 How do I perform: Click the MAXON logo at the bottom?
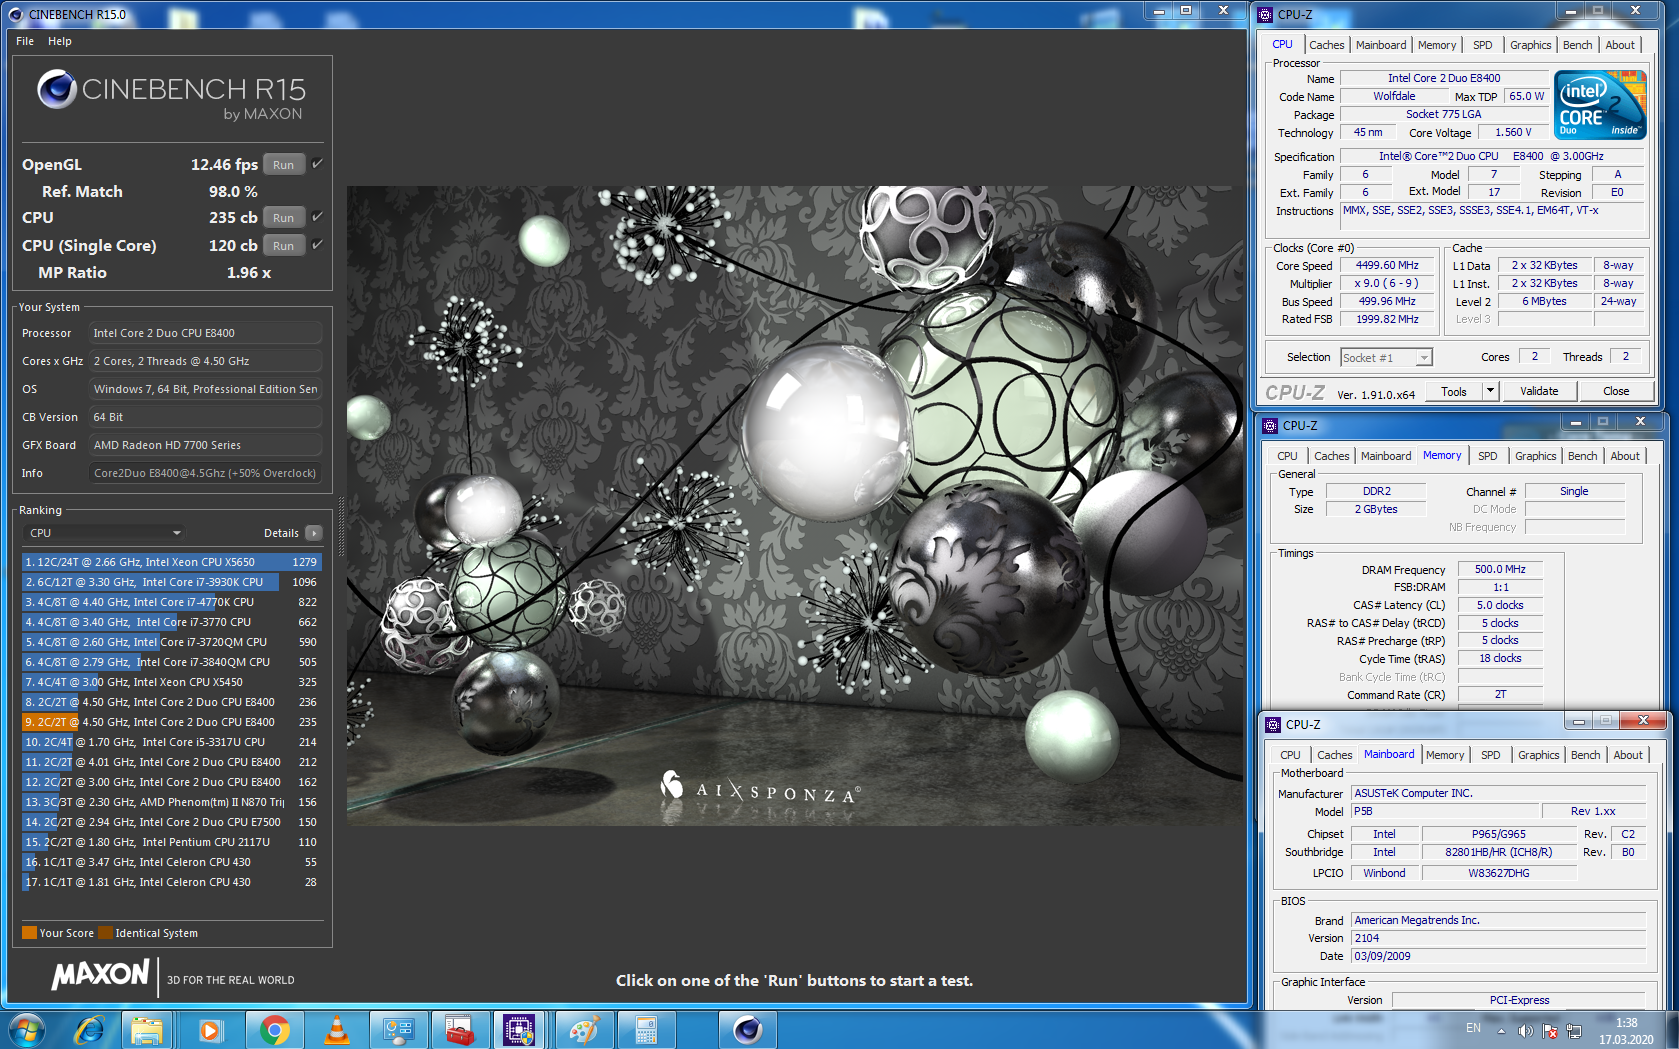click(100, 974)
